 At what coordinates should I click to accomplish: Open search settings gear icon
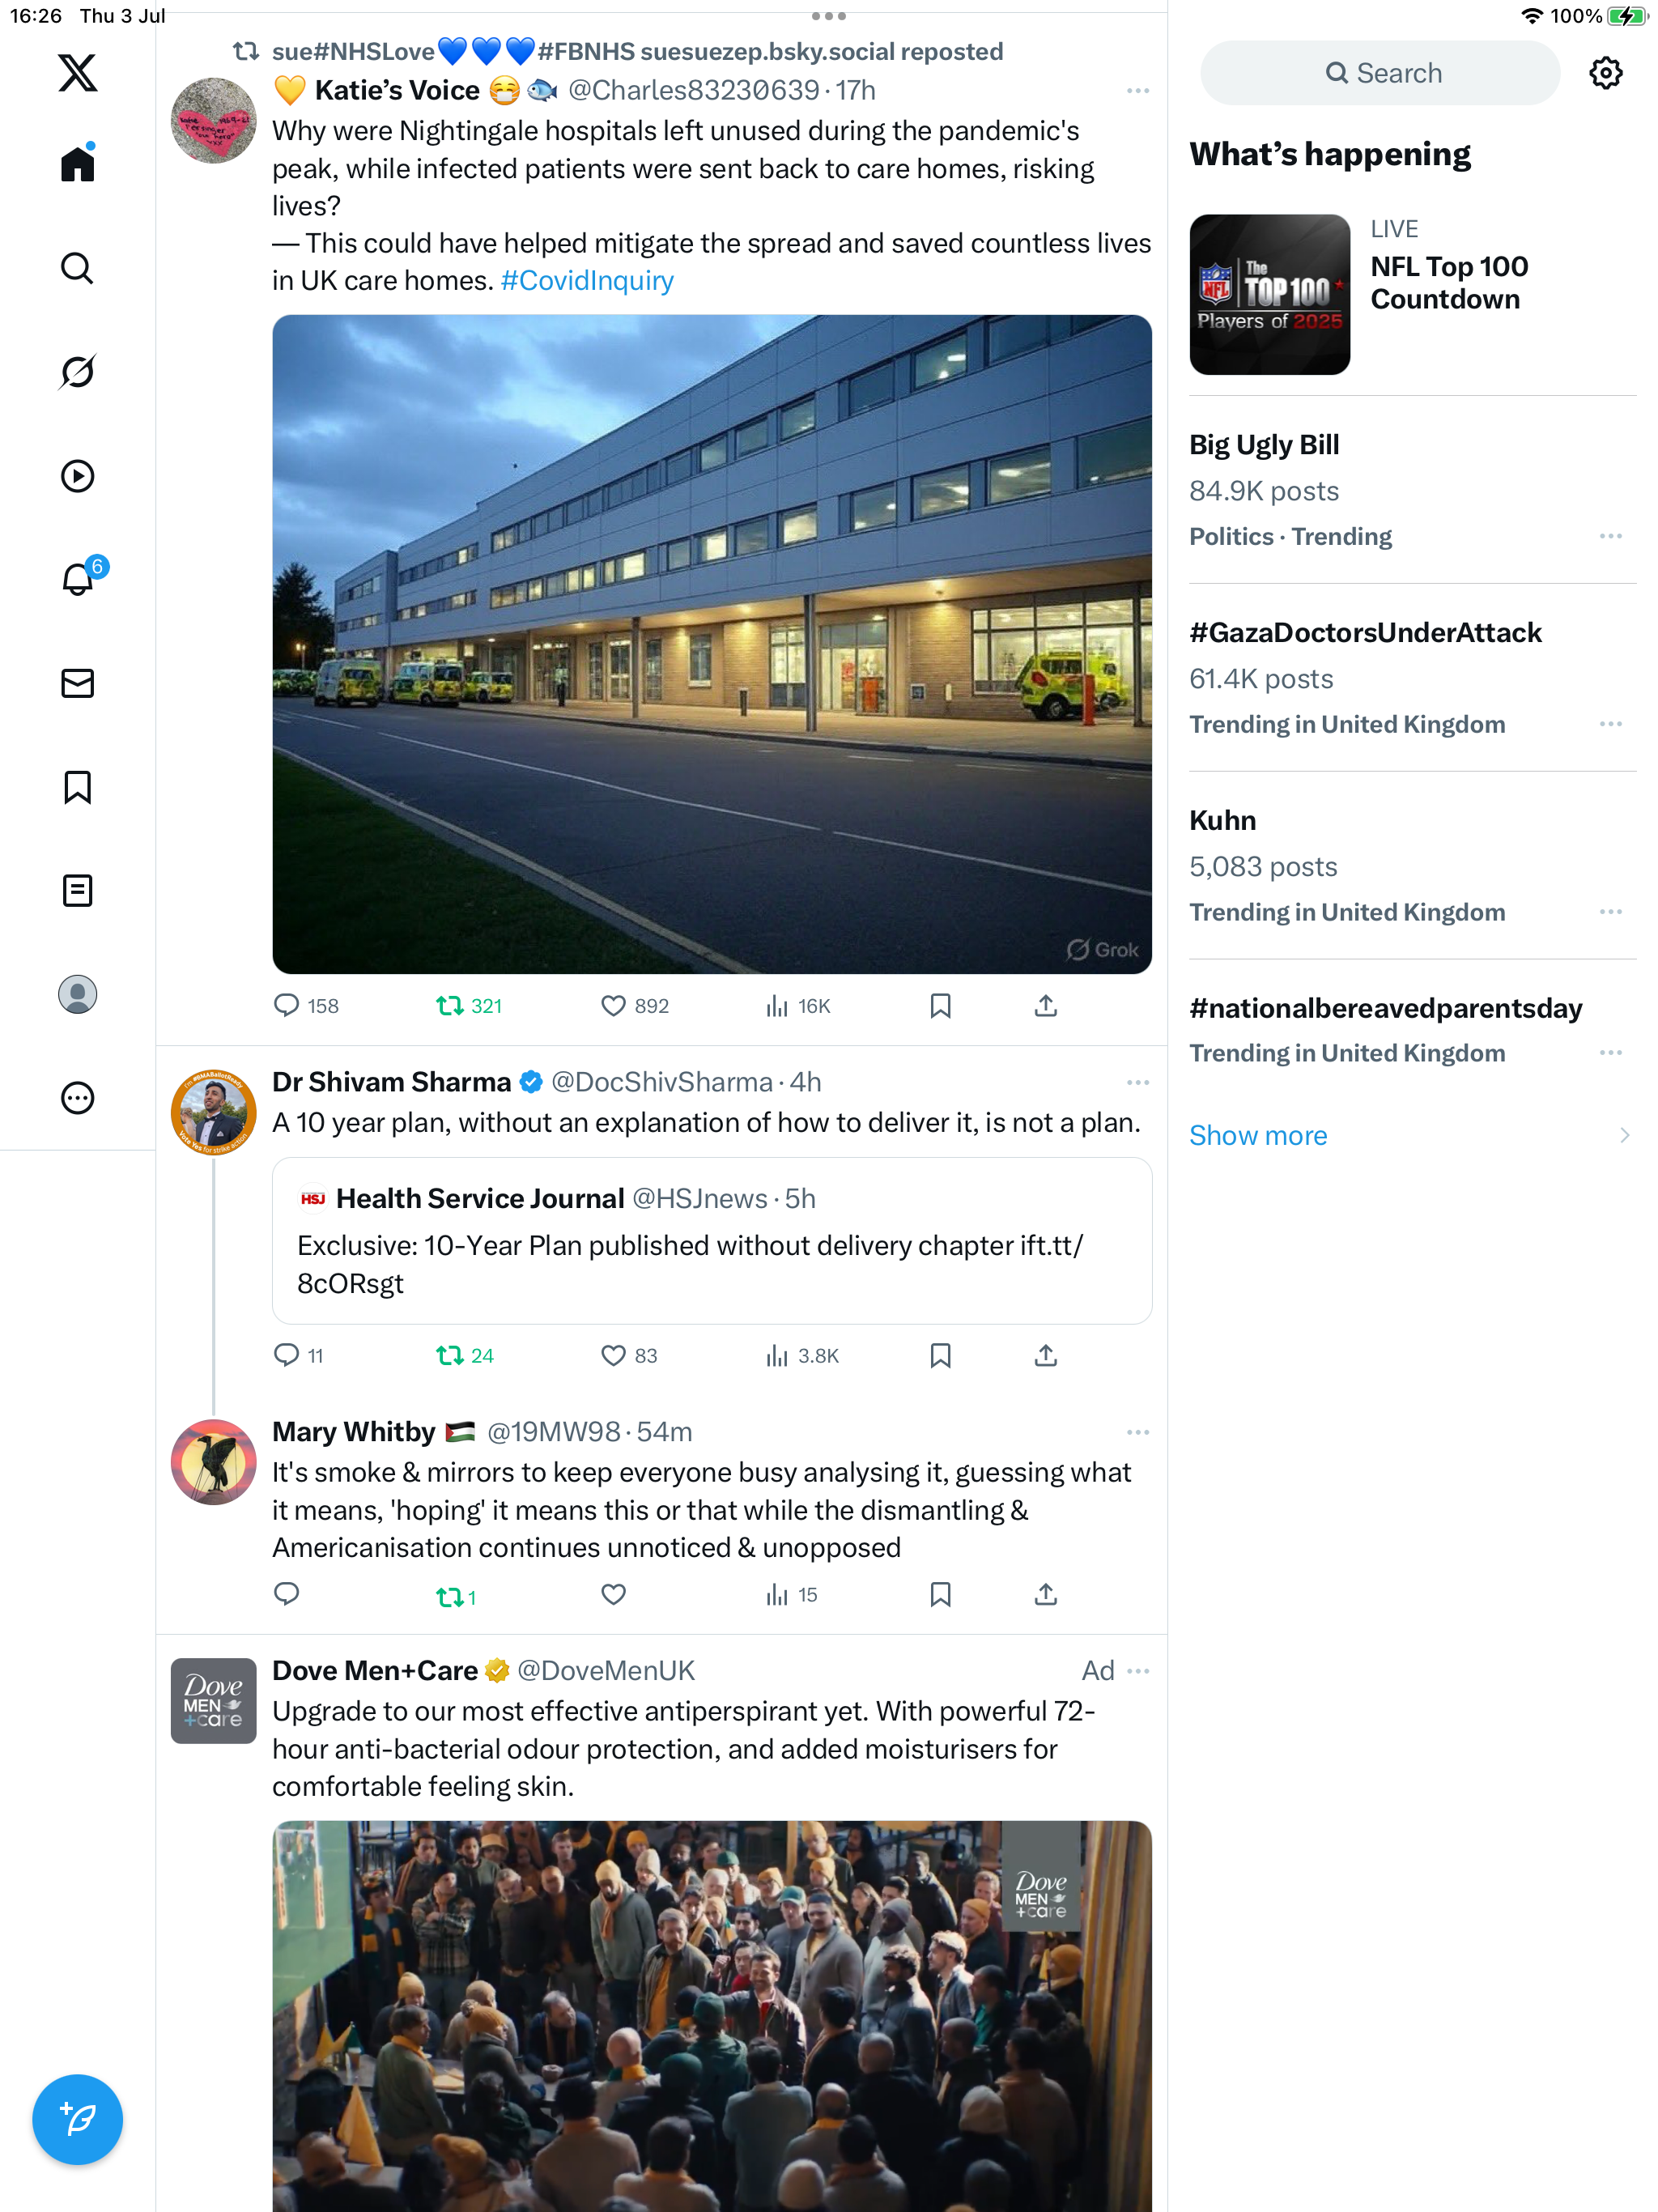(1605, 73)
